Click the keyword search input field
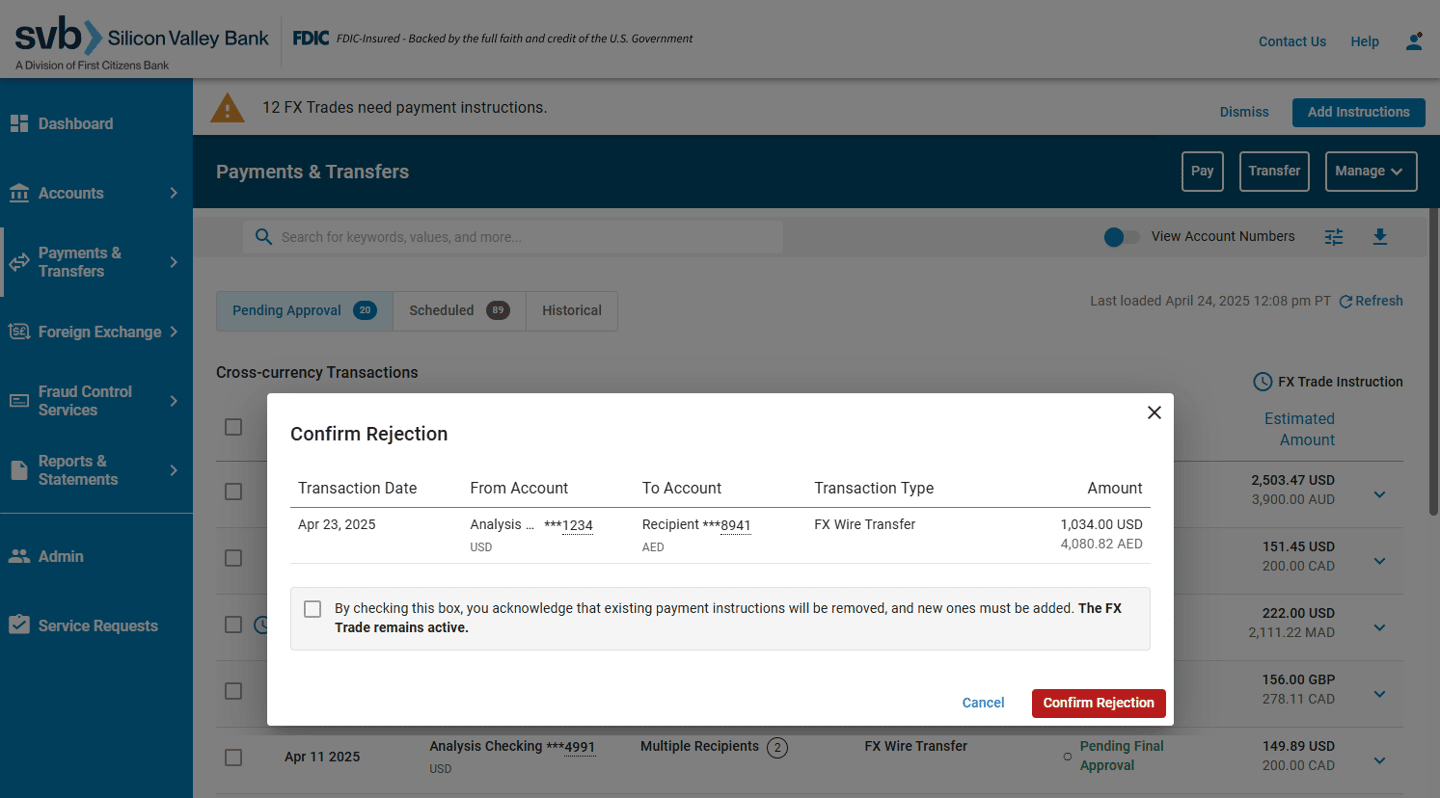The image size is (1440, 798). [513, 236]
